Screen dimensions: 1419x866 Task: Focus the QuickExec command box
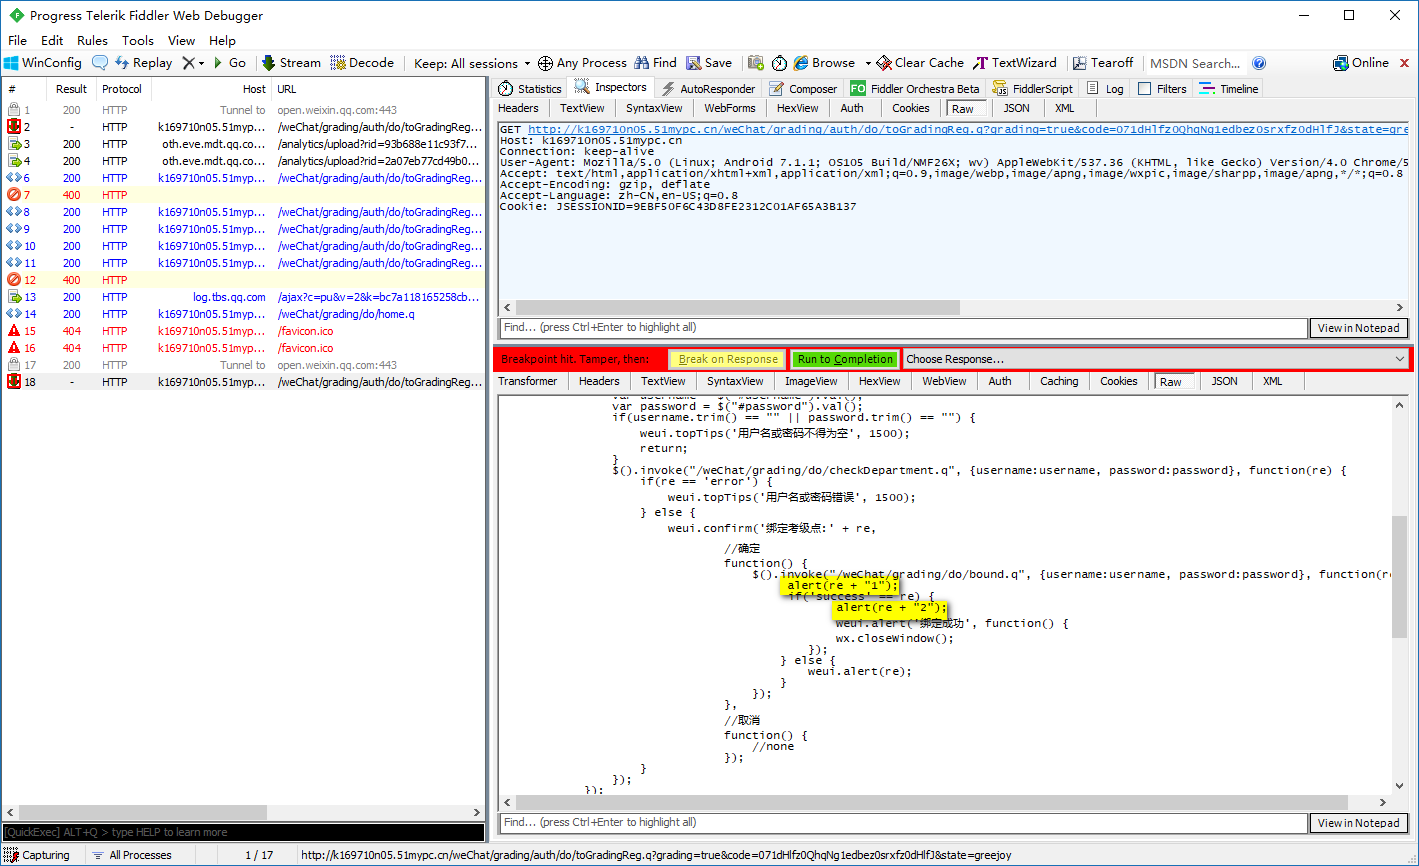pos(243,832)
